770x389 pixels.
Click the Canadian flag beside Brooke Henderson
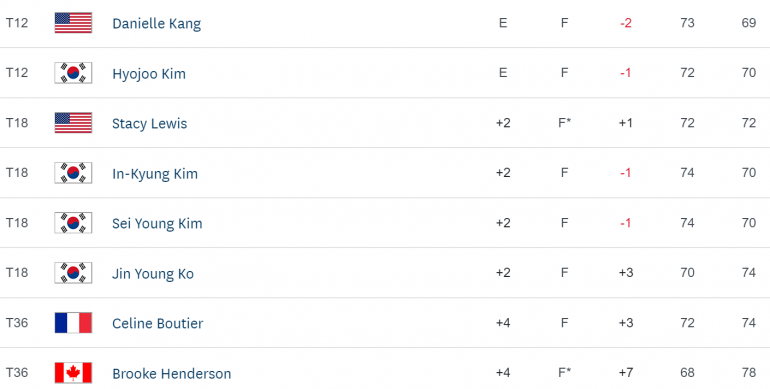click(73, 373)
